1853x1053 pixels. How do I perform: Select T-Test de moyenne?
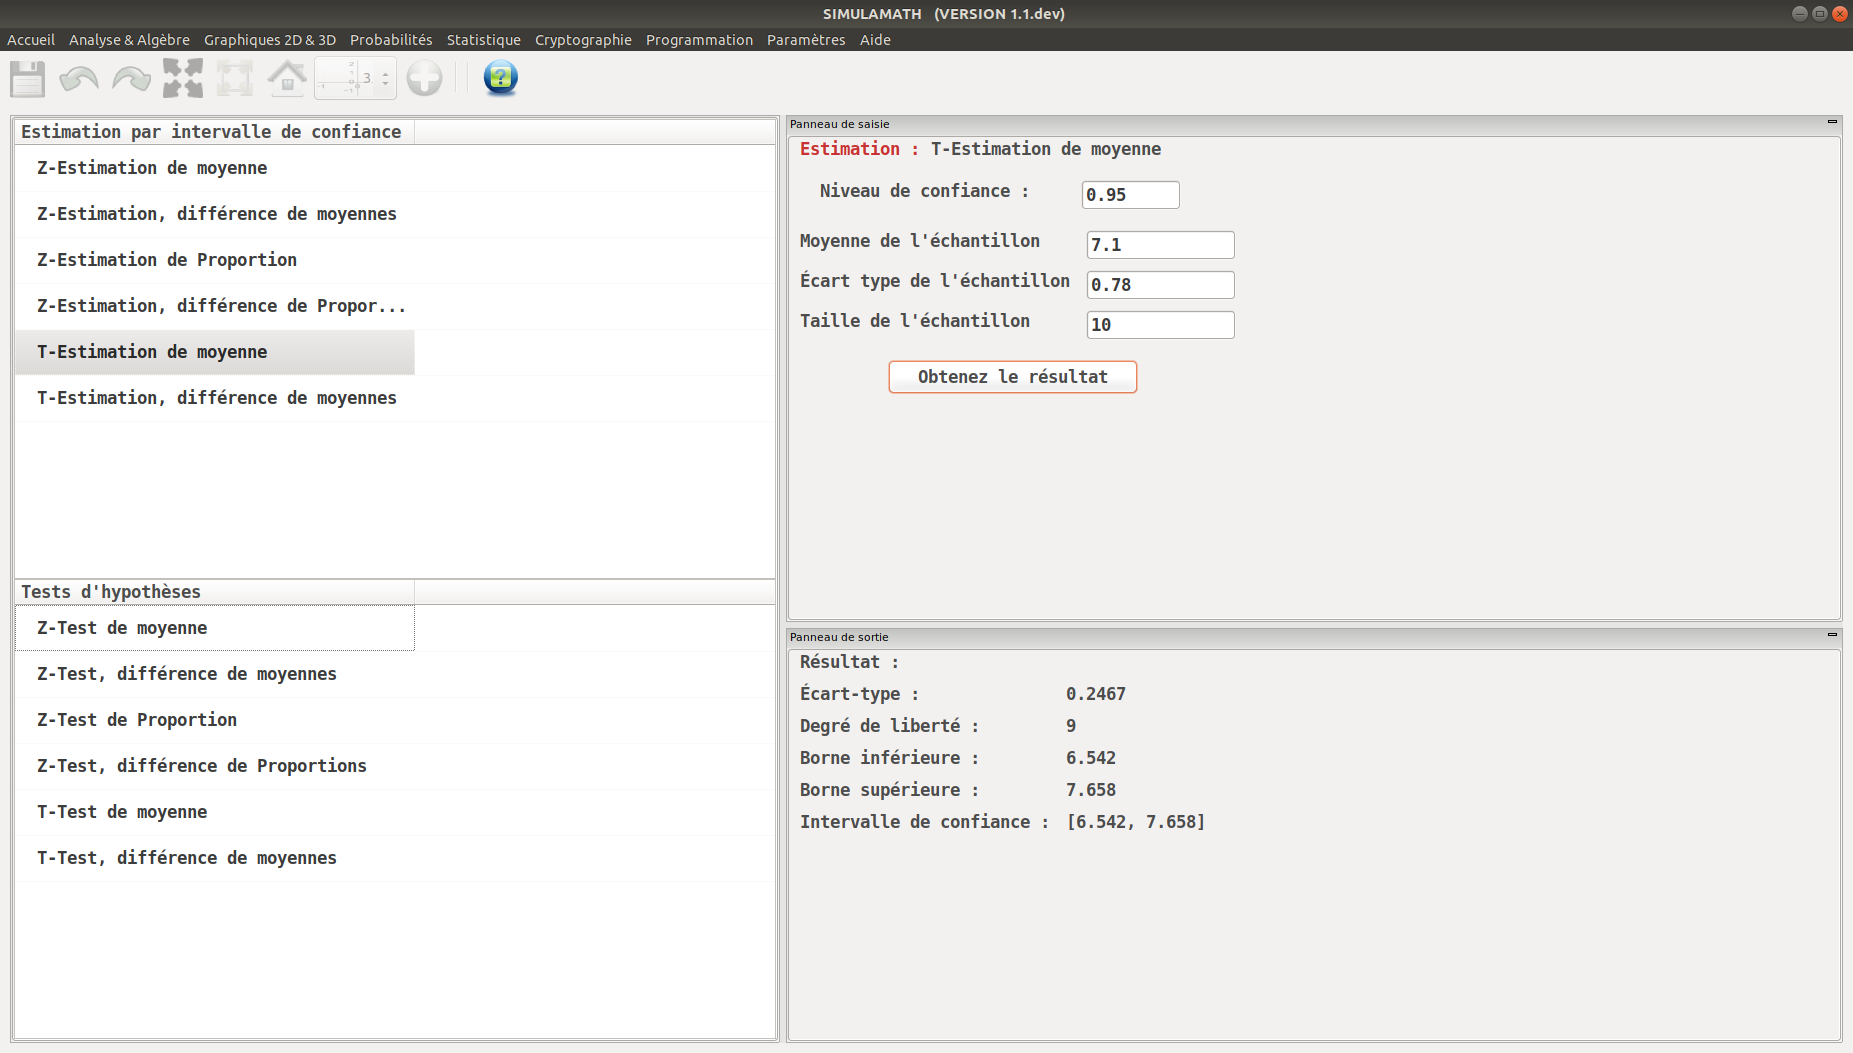215,812
